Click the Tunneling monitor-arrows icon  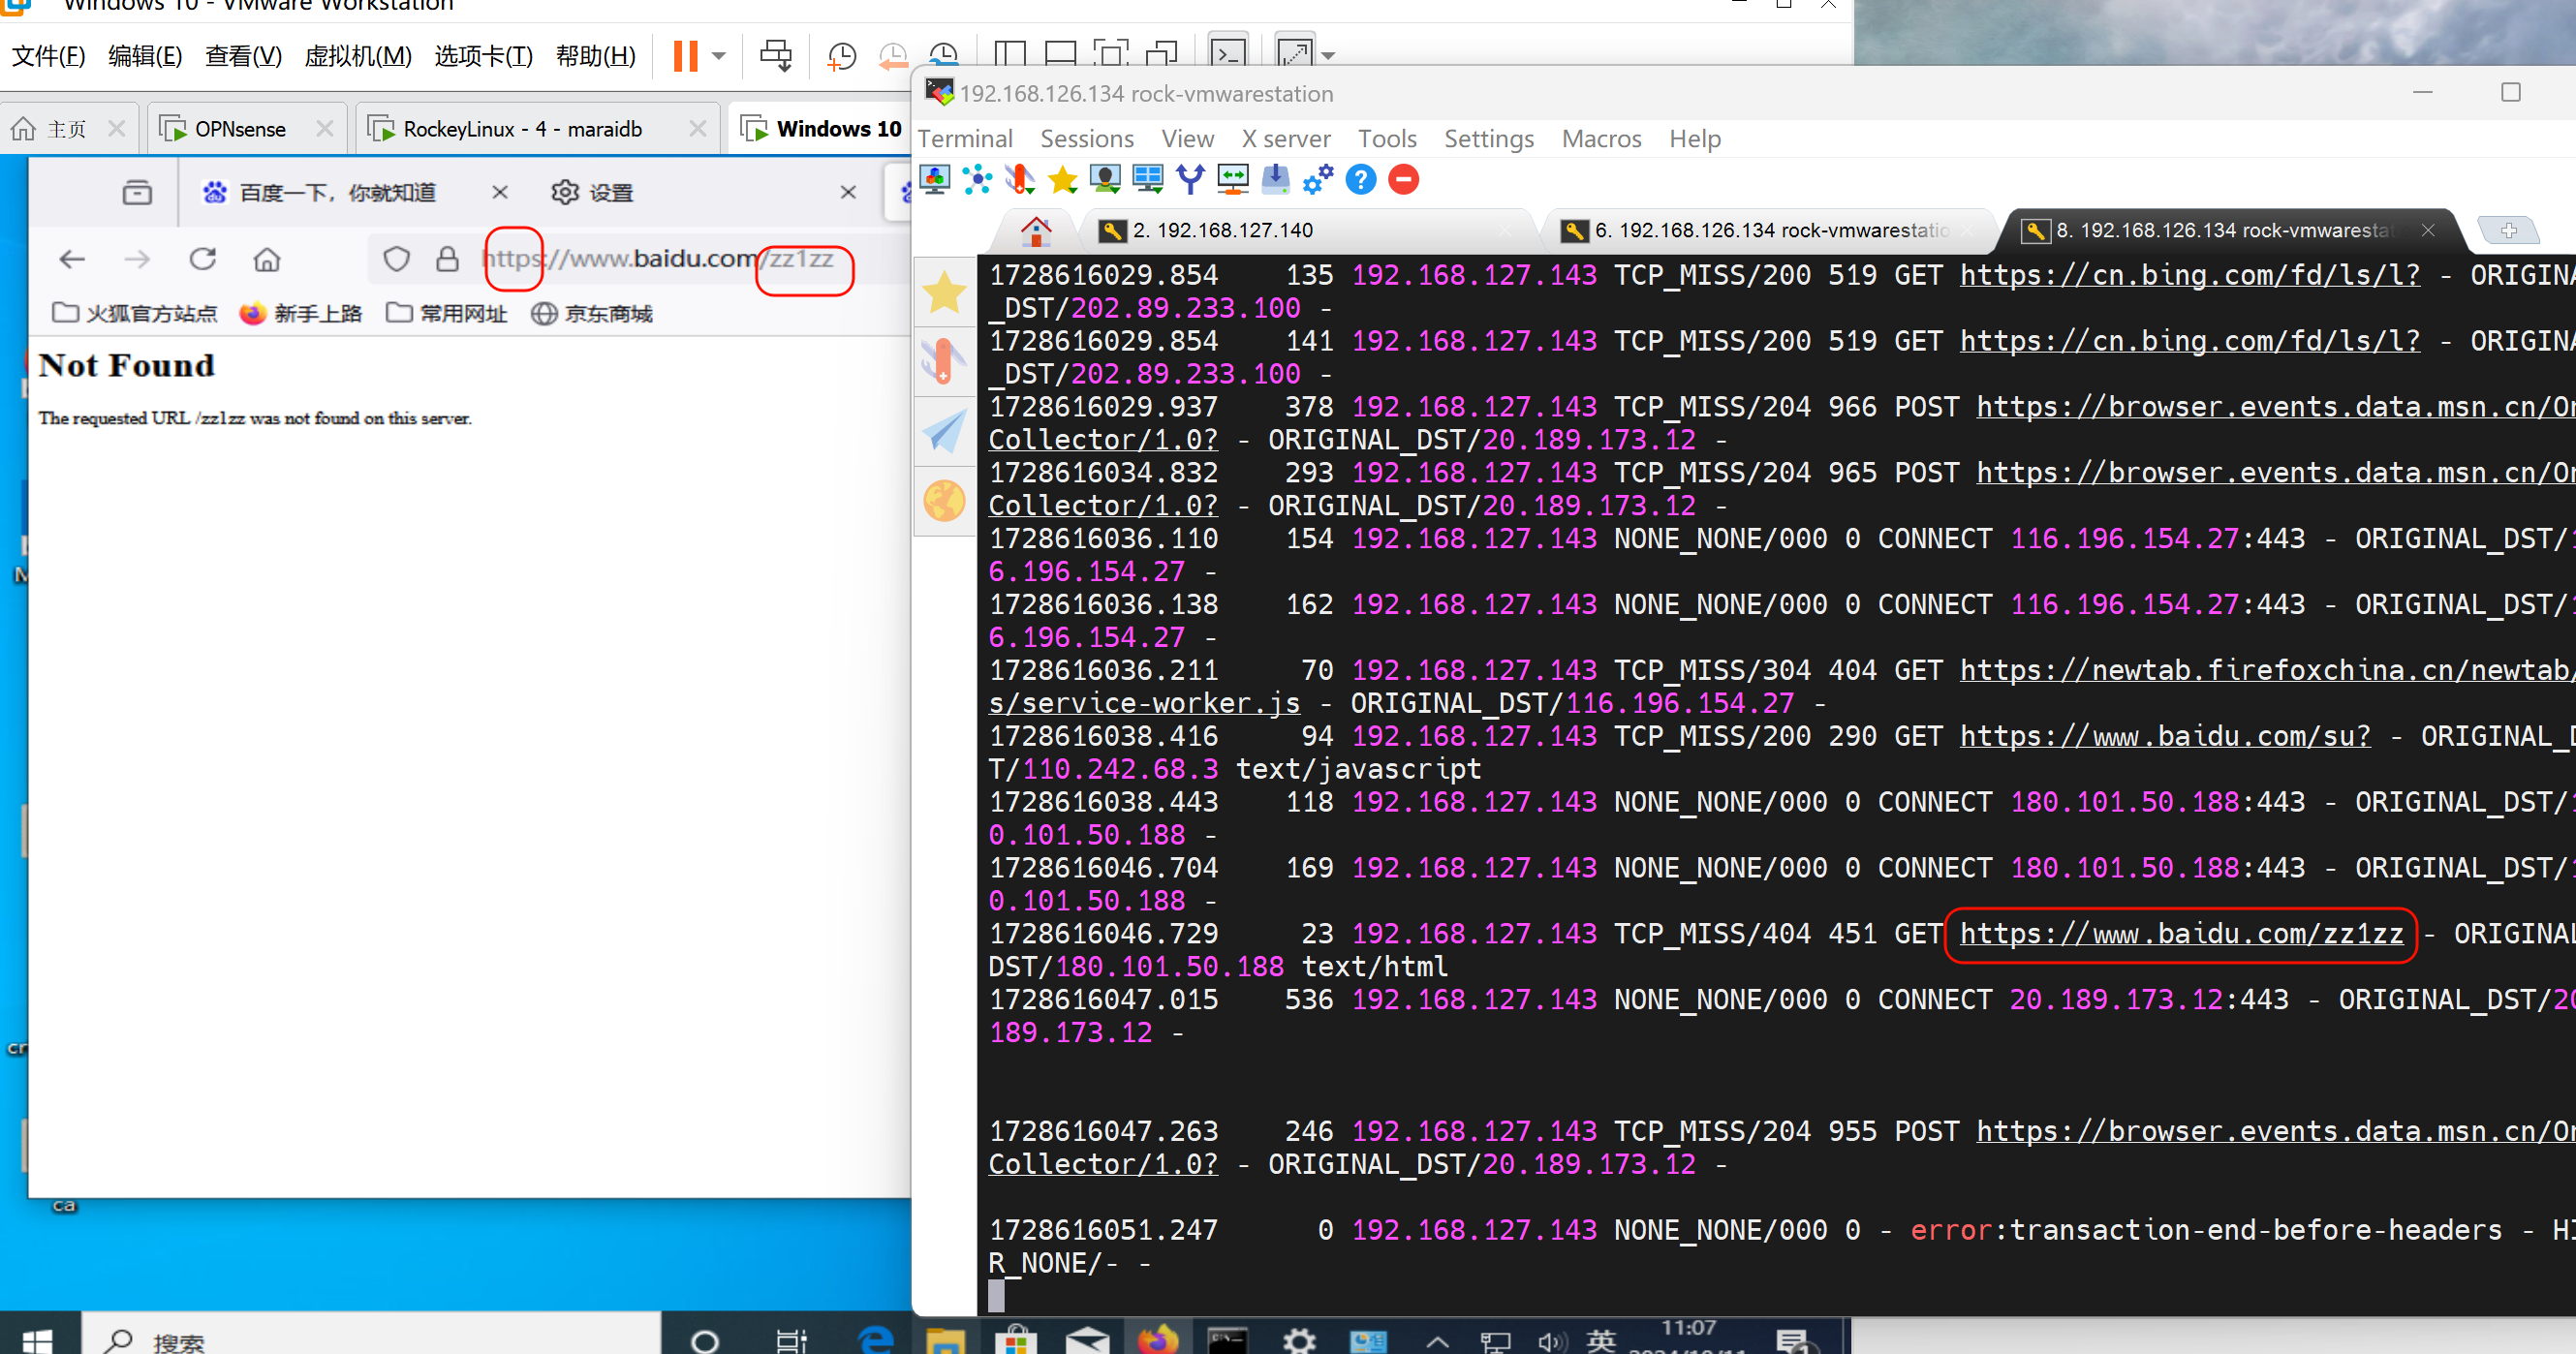pyautogui.click(x=1232, y=180)
